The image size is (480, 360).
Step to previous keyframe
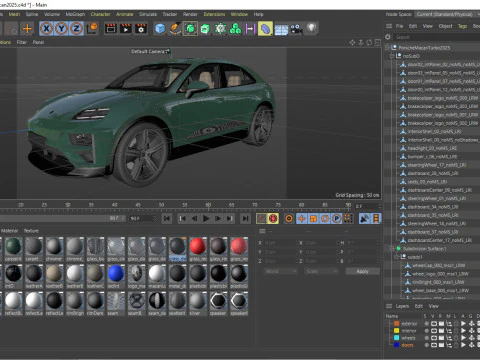(182, 218)
